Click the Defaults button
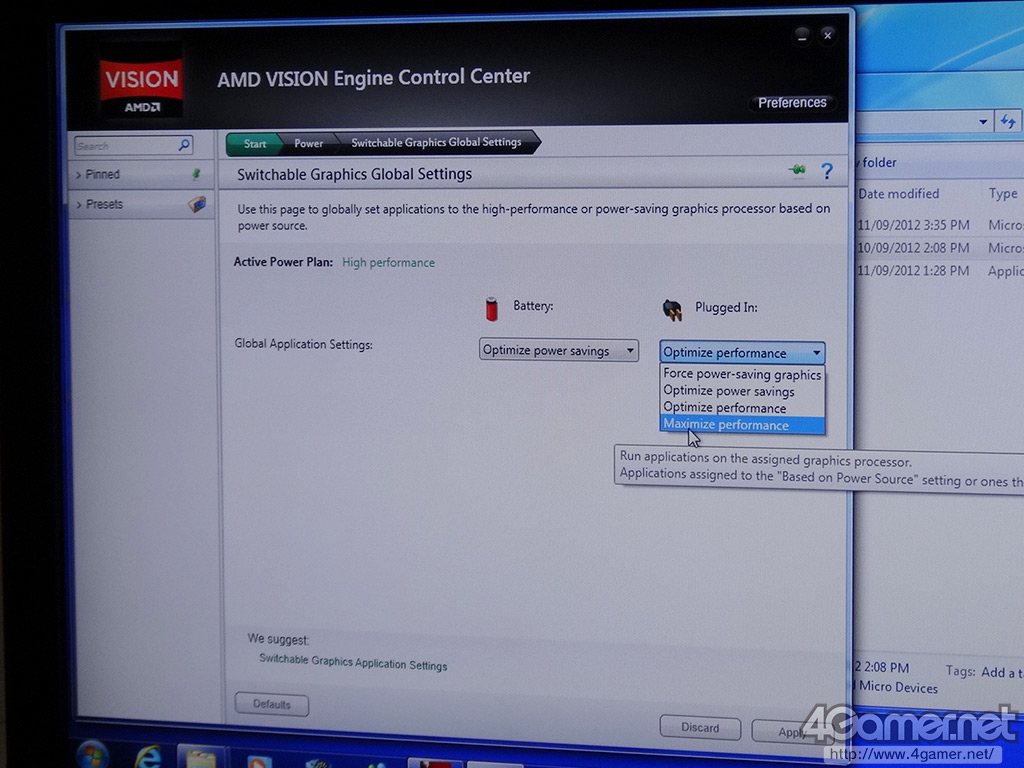Image resolution: width=1024 pixels, height=768 pixels. (272, 704)
